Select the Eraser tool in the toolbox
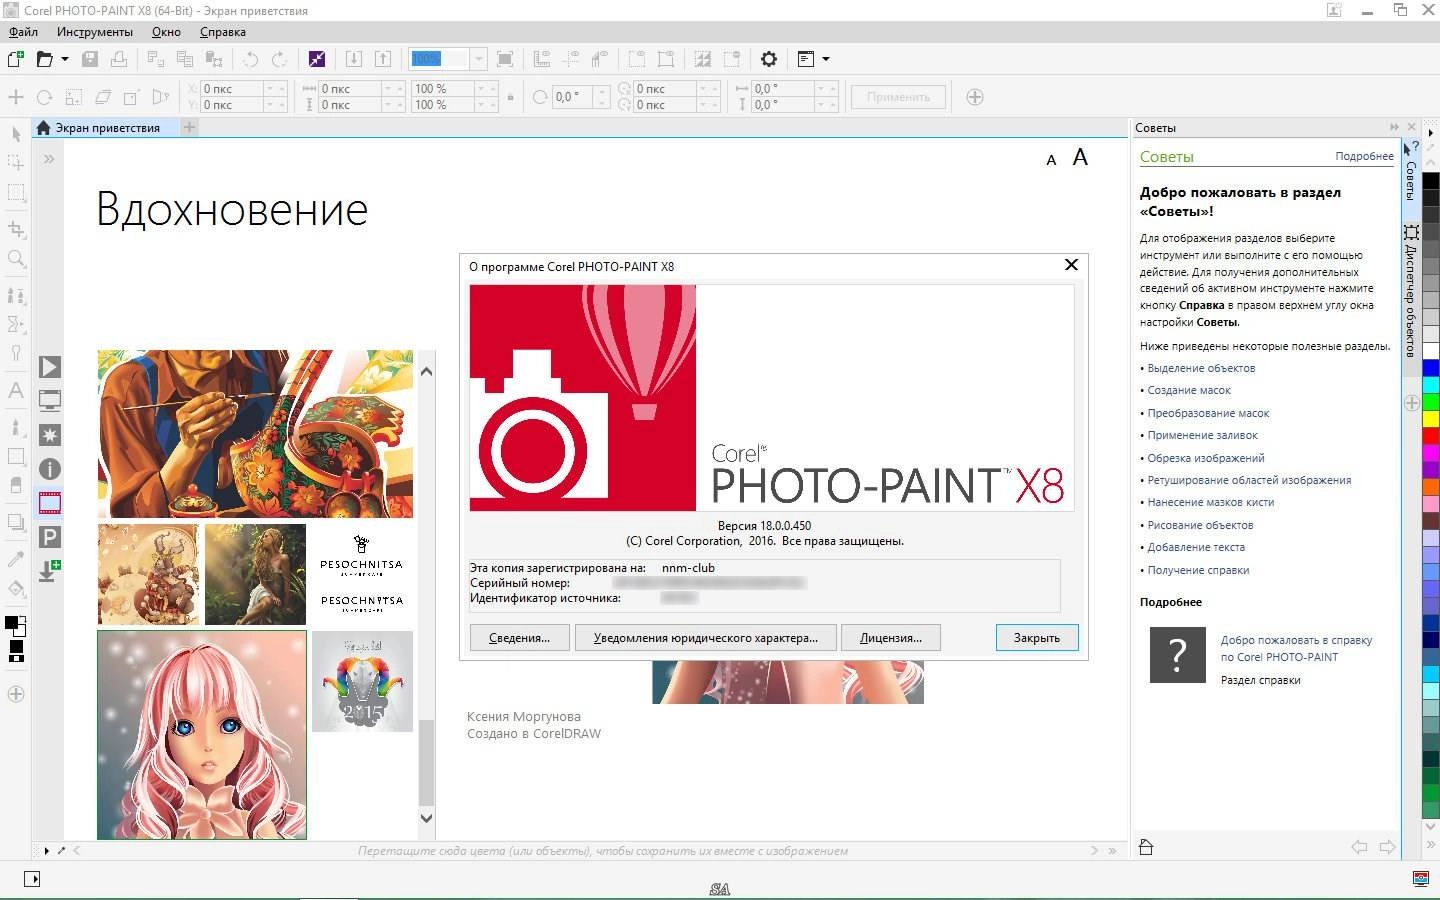Image resolution: width=1440 pixels, height=900 pixels. coord(16,485)
